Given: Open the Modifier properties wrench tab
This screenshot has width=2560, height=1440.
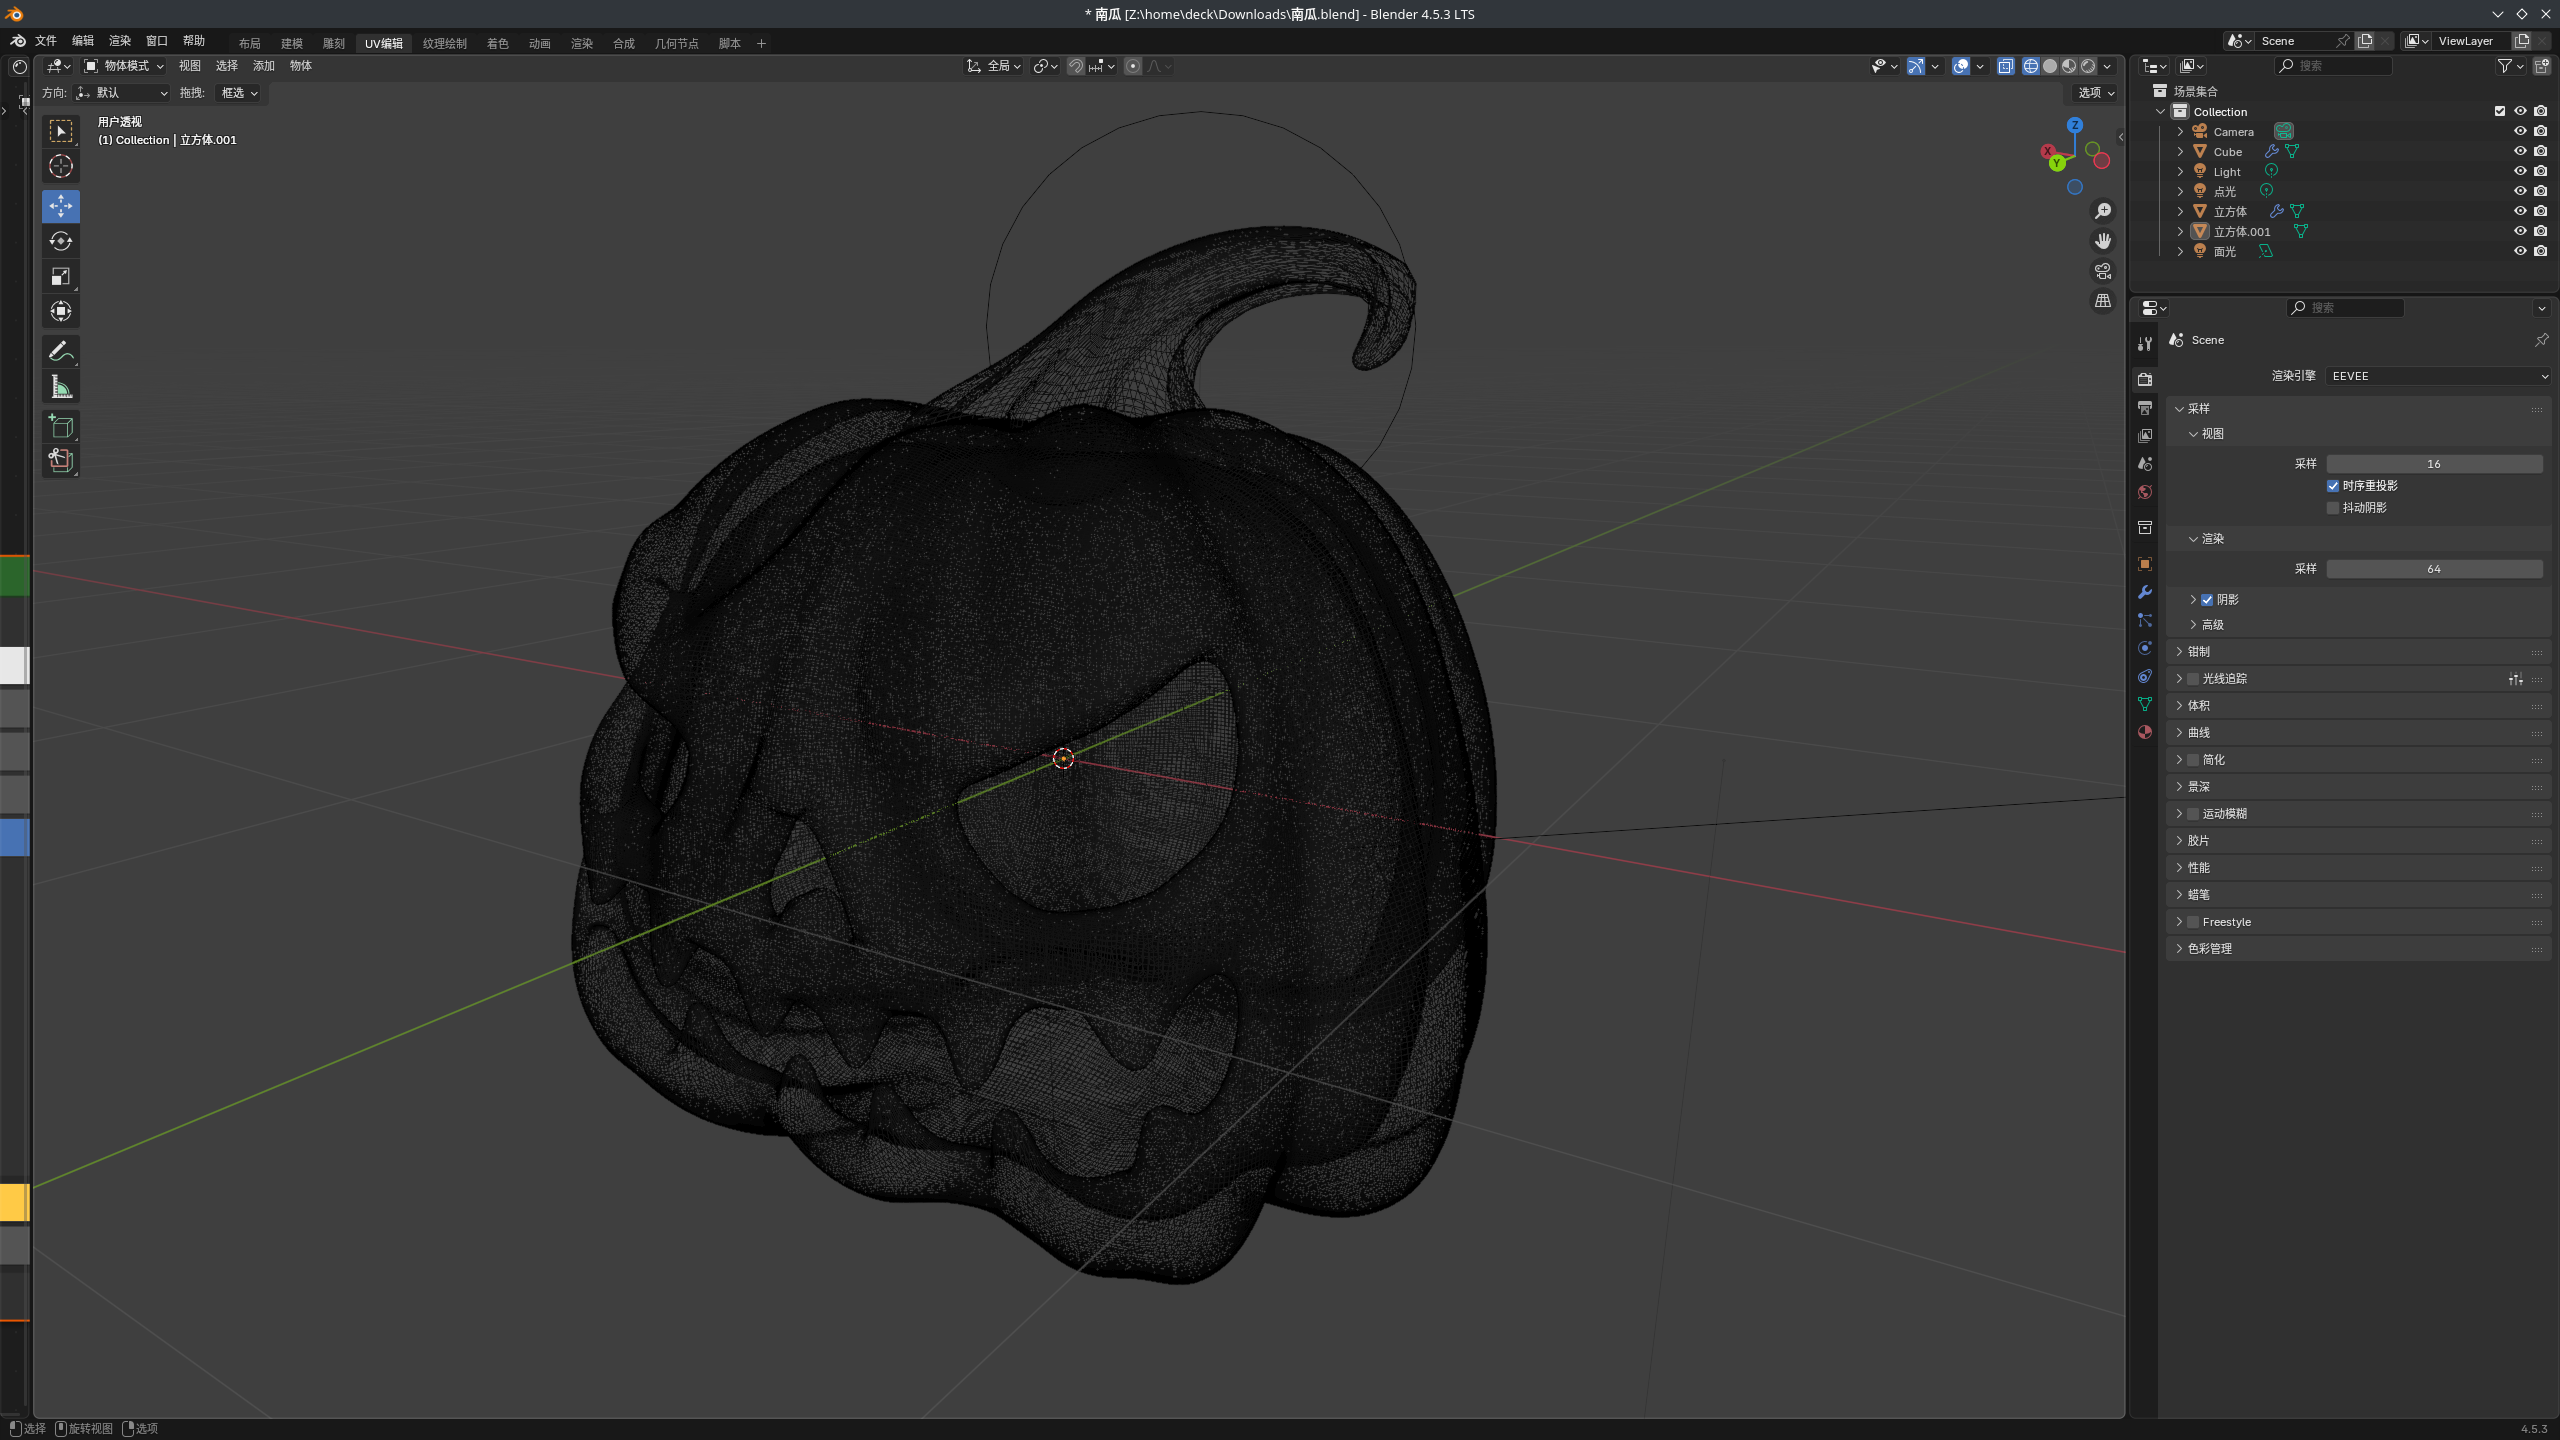Looking at the screenshot, I should [2144, 592].
